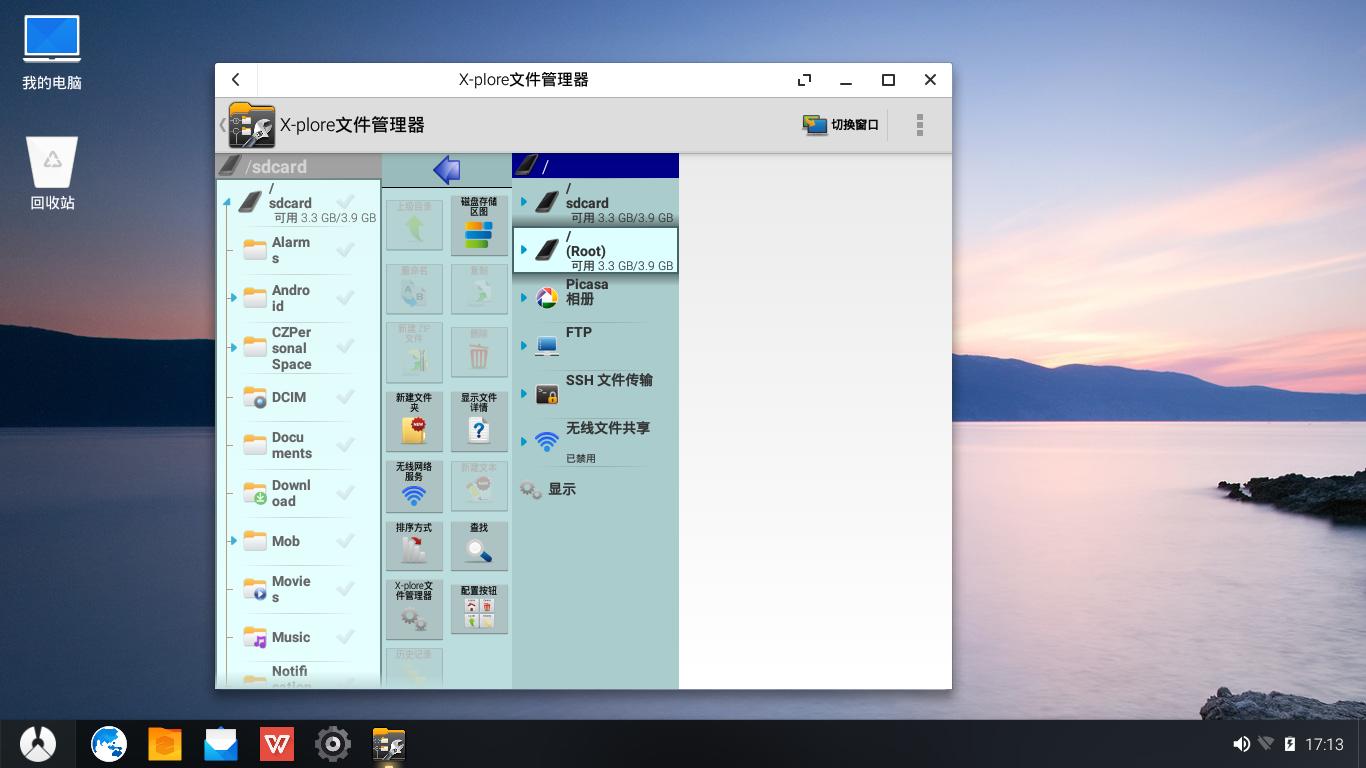Click the volume speaker tray icon

point(1241,744)
